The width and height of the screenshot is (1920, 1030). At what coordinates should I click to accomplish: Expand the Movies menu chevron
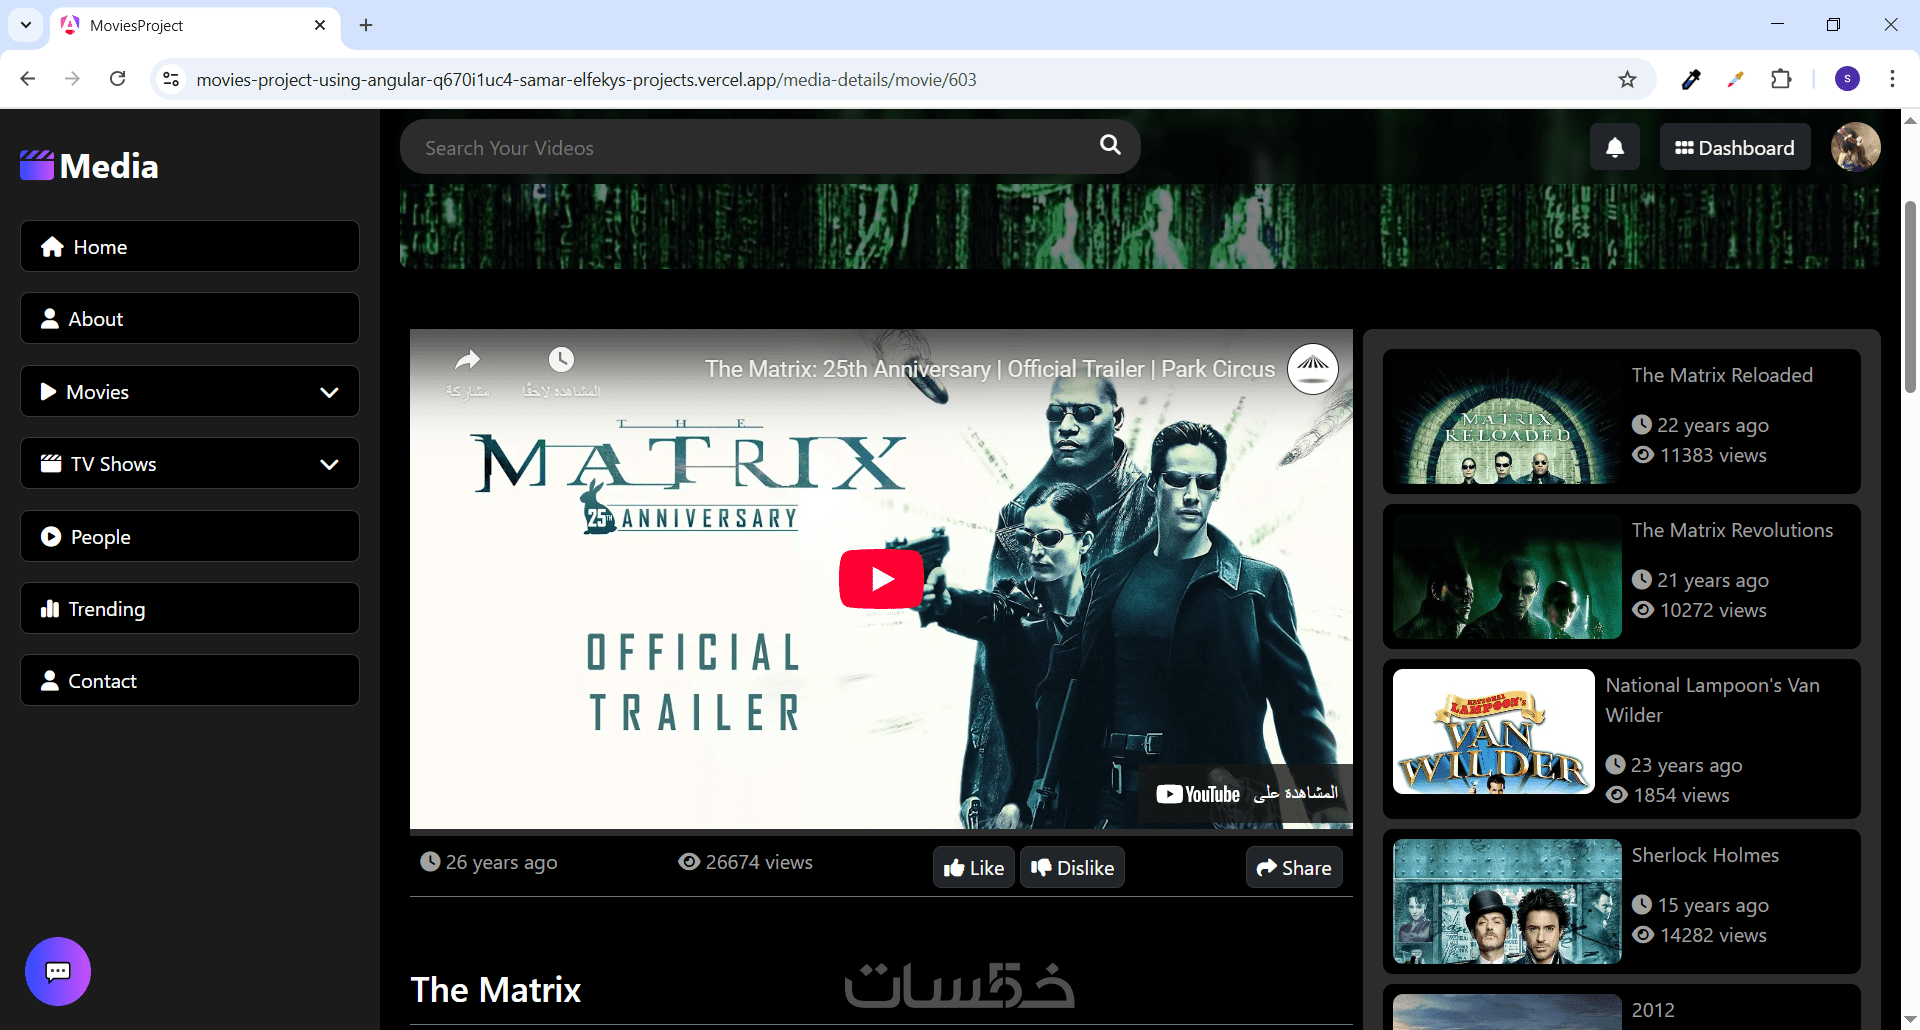pyautogui.click(x=329, y=392)
